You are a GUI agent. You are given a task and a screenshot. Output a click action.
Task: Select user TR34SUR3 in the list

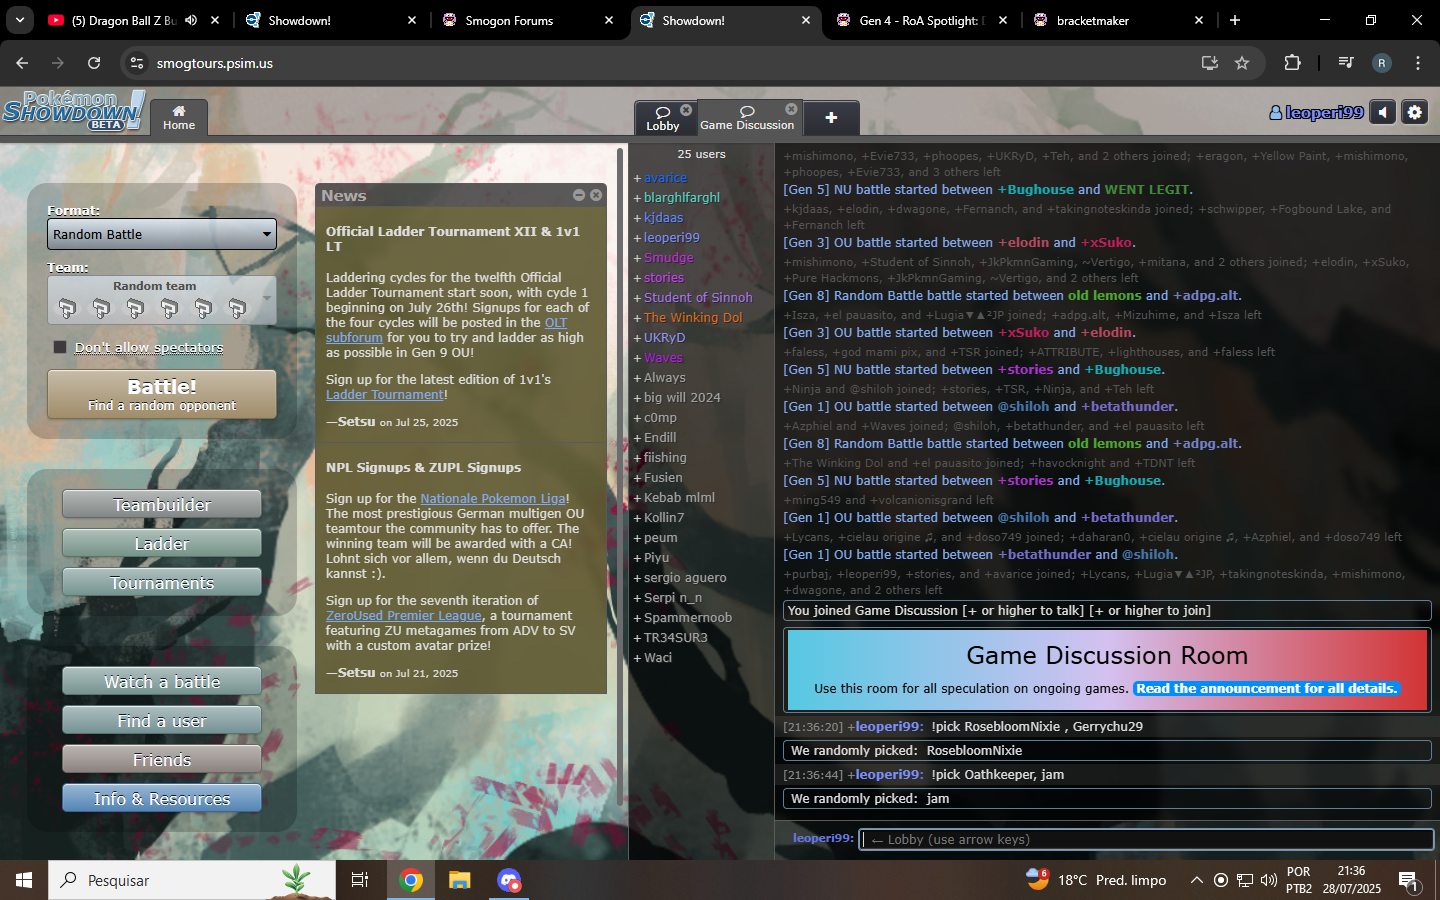pos(675,638)
